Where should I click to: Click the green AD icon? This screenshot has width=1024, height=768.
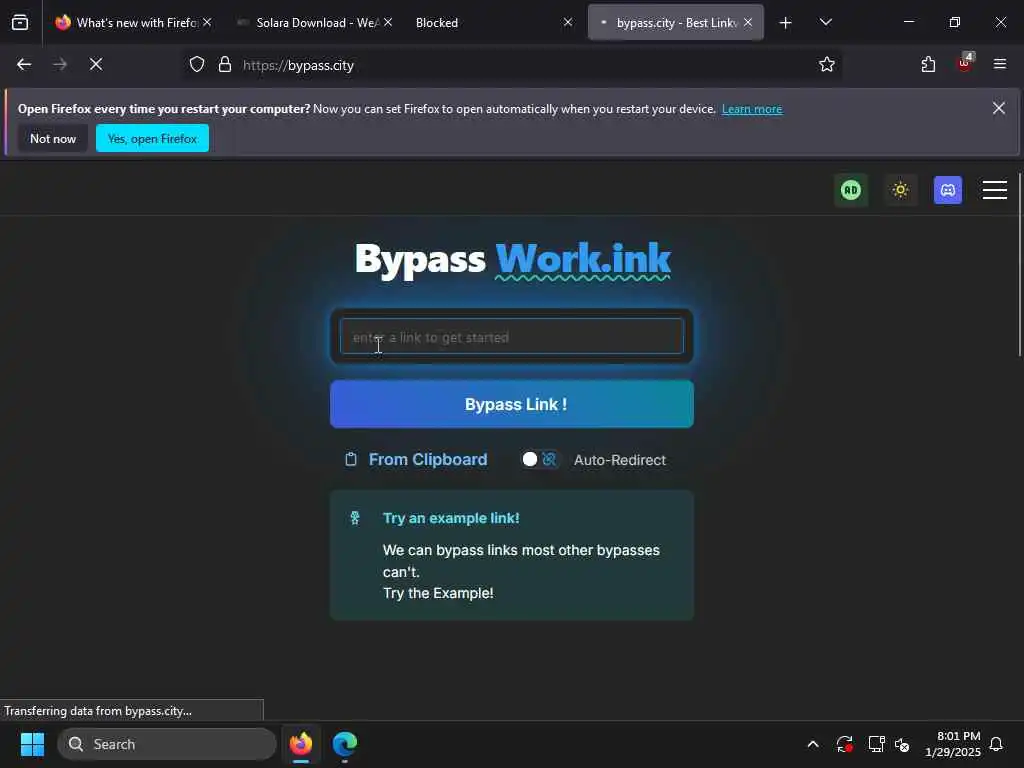(850, 190)
